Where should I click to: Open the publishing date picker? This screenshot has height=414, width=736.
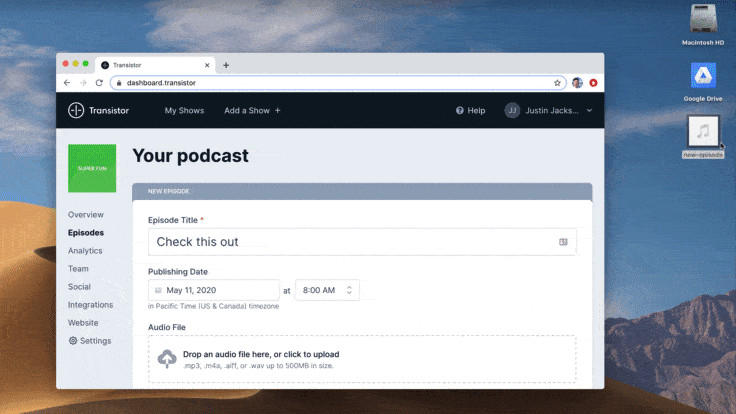click(213, 290)
